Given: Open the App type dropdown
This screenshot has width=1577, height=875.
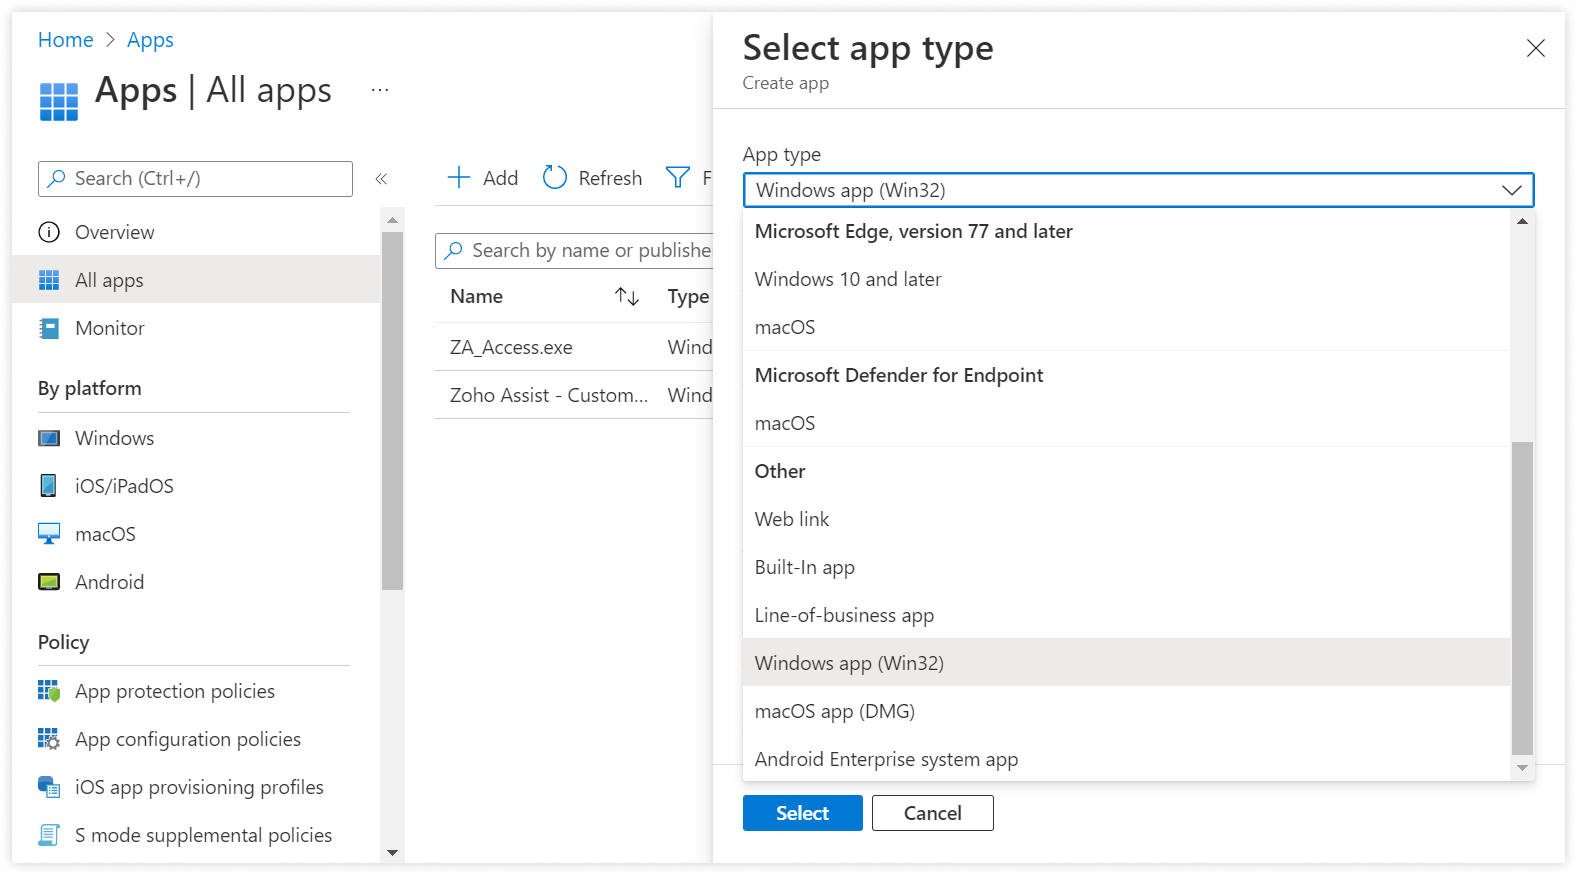Looking at the screenshot, I should tap(1138, 190).
